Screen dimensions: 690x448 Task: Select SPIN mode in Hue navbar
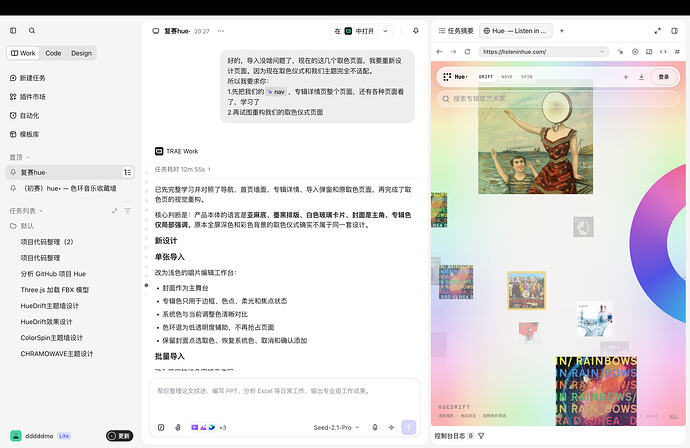pyautogui.click(x=527, y=77)
